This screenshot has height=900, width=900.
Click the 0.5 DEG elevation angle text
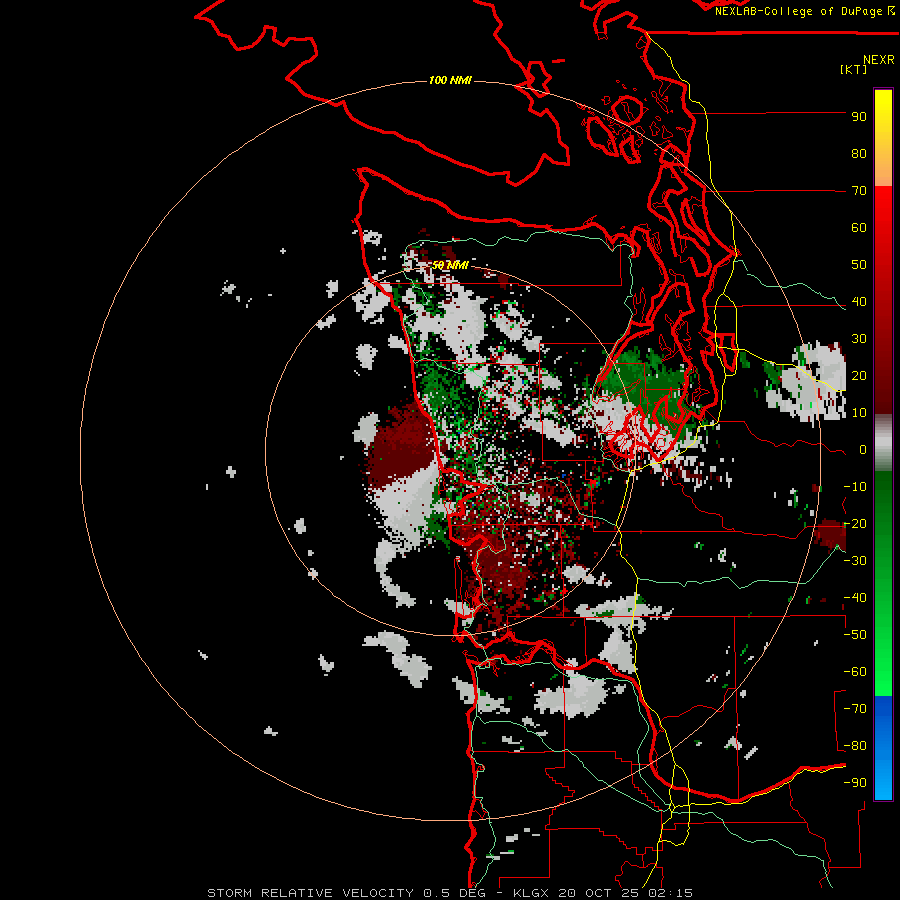pos(454,893)
